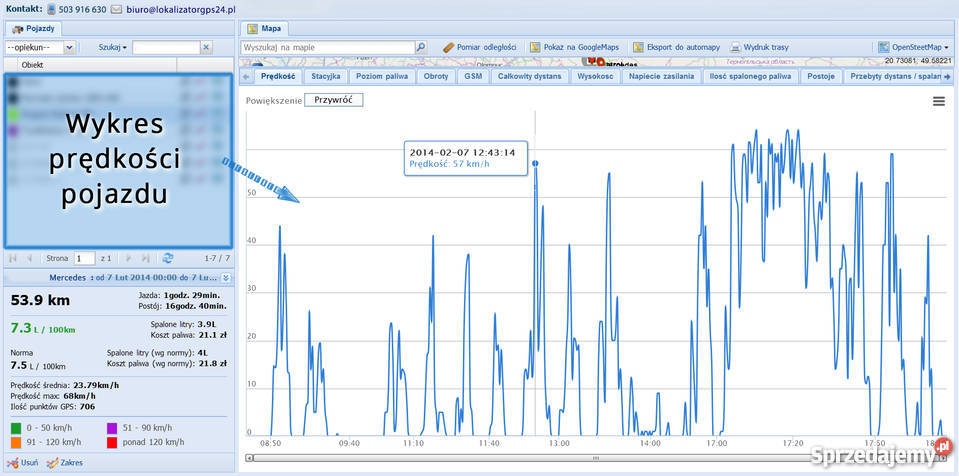Screen dimensions: 959x476
Task: Click Pomiar odległości toolbar button
Action: click(480, 47)
